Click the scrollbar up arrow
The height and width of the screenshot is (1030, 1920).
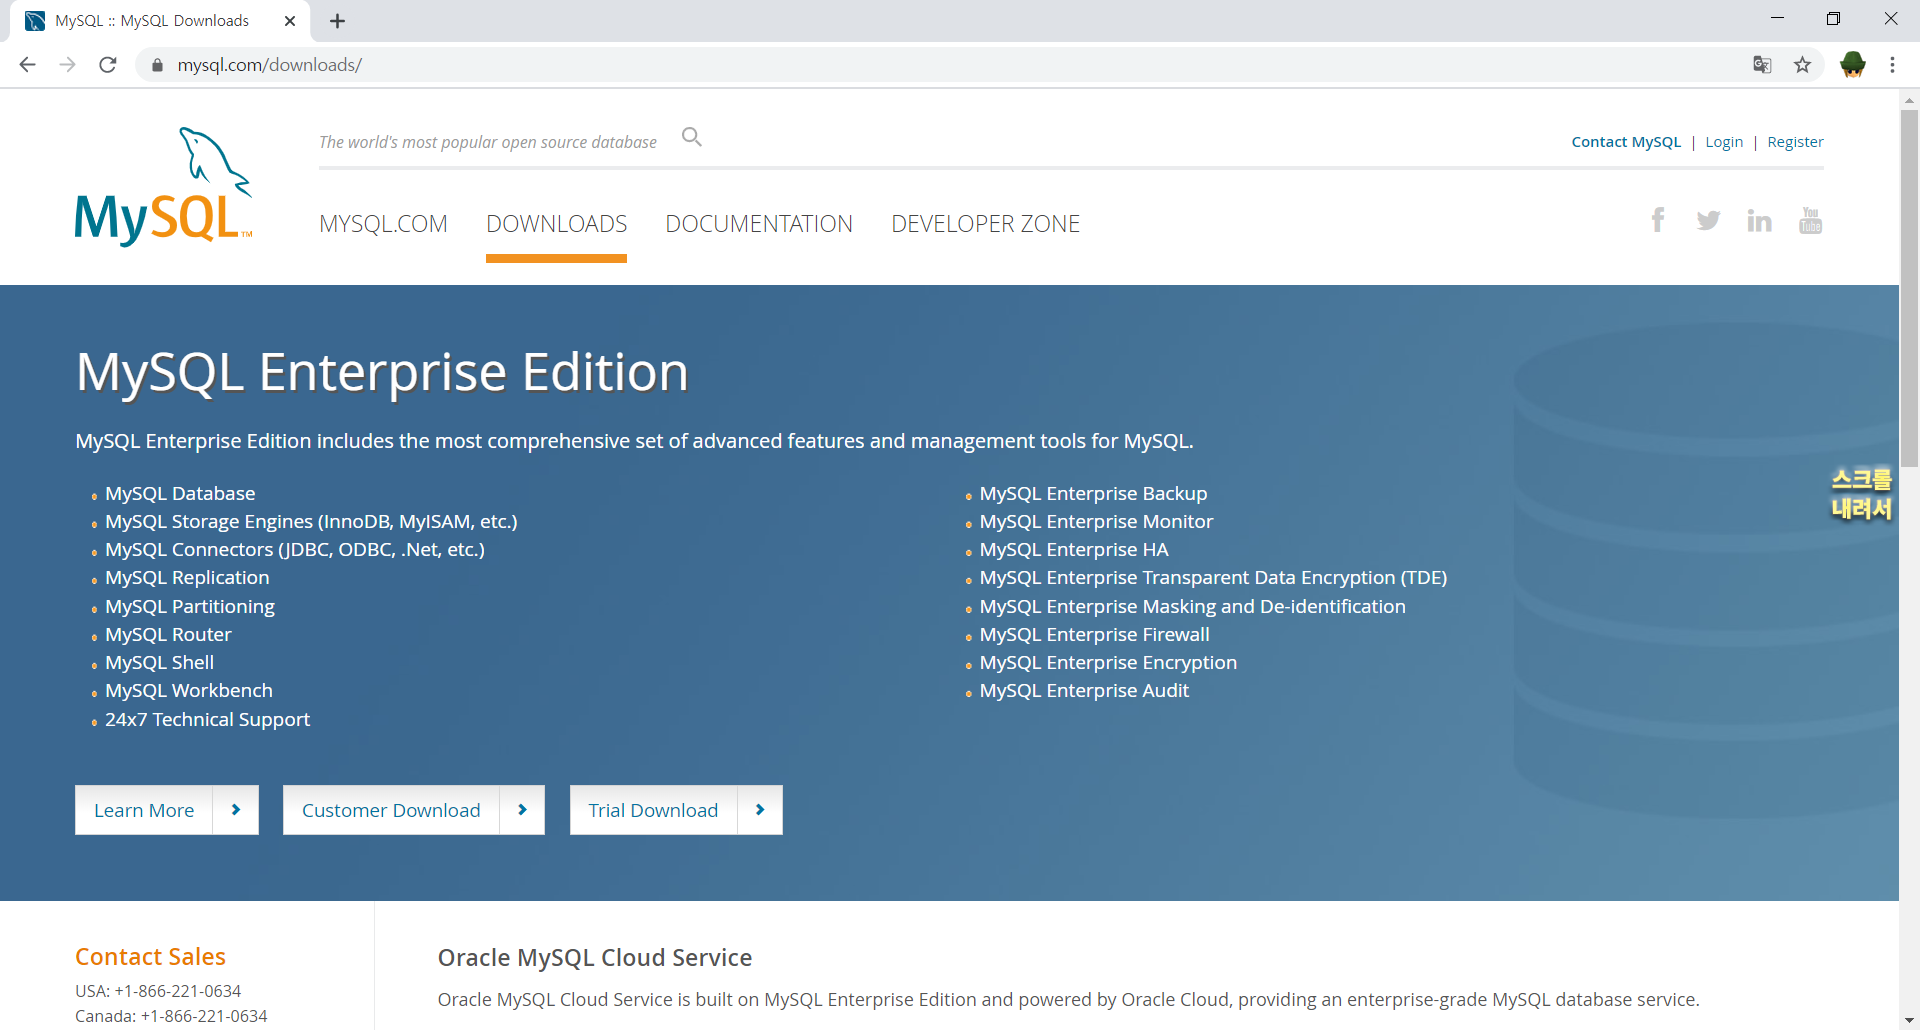(x=1909, y=100)
